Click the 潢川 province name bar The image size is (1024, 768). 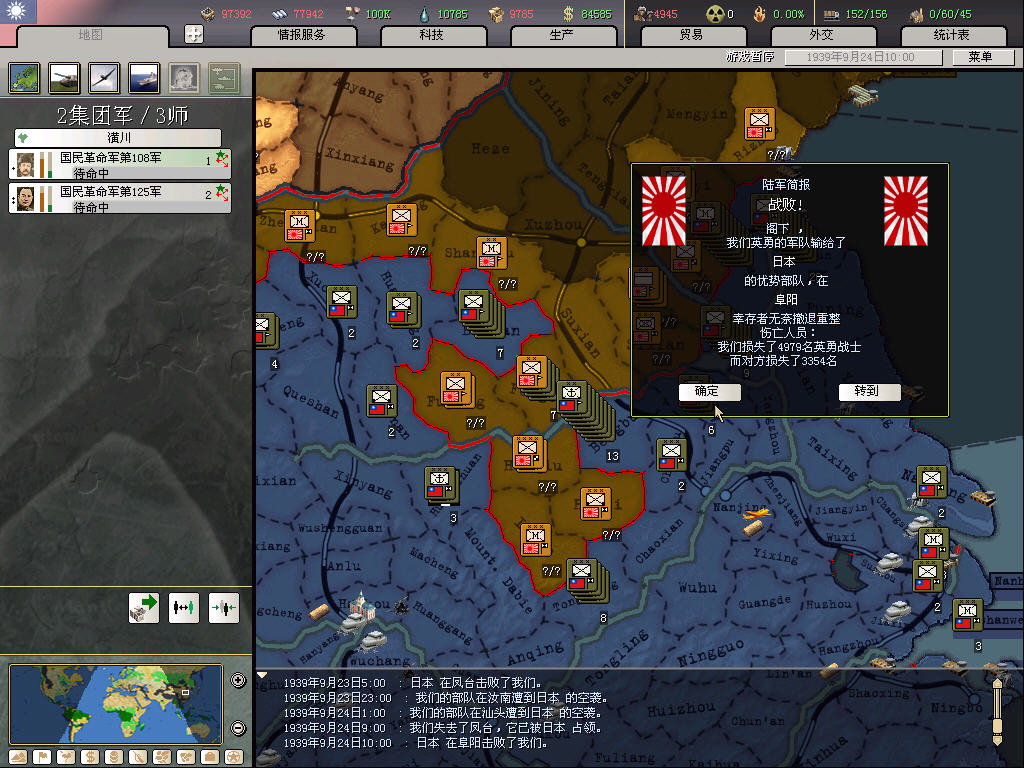pos(118,138)
